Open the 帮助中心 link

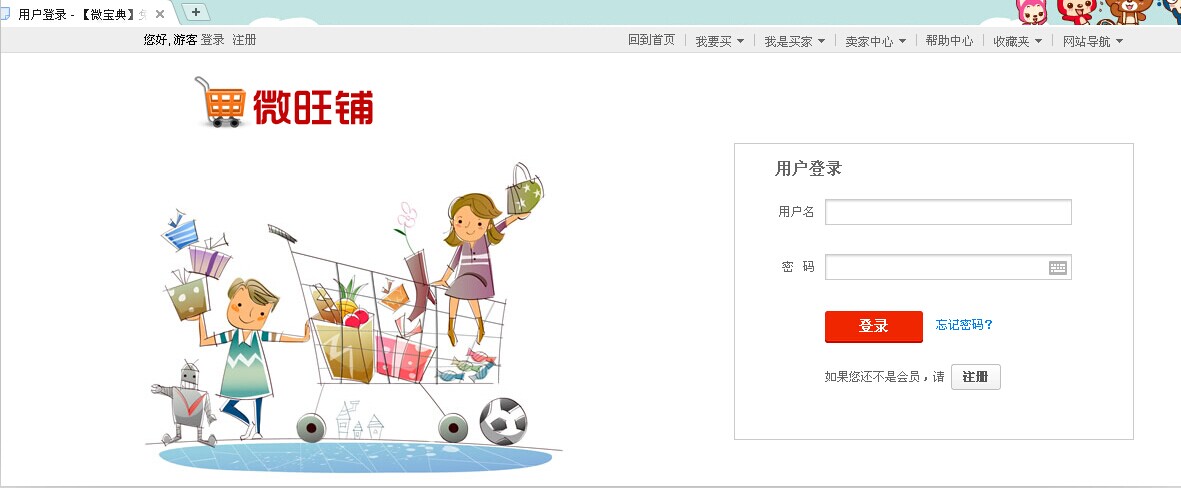point(949,41)
